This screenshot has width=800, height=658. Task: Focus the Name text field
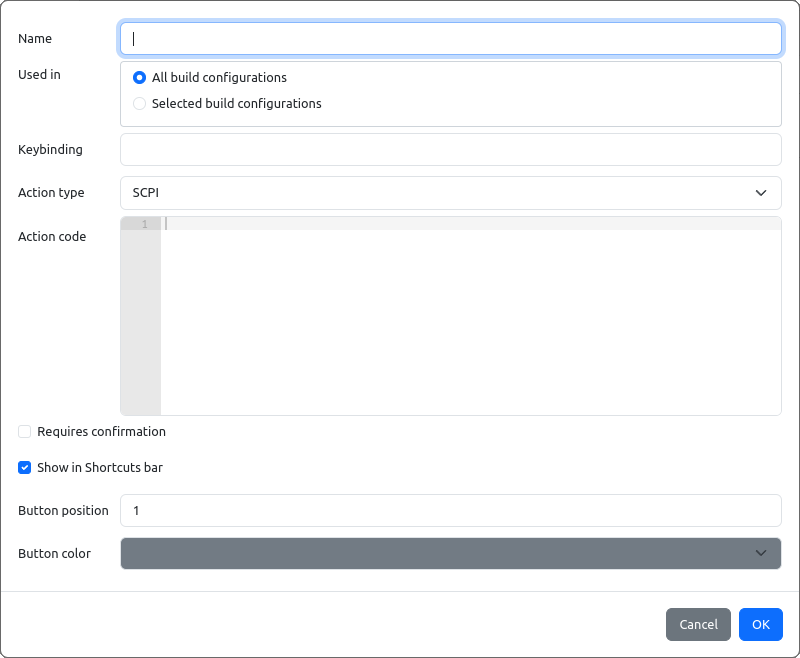tap(451, 38)
